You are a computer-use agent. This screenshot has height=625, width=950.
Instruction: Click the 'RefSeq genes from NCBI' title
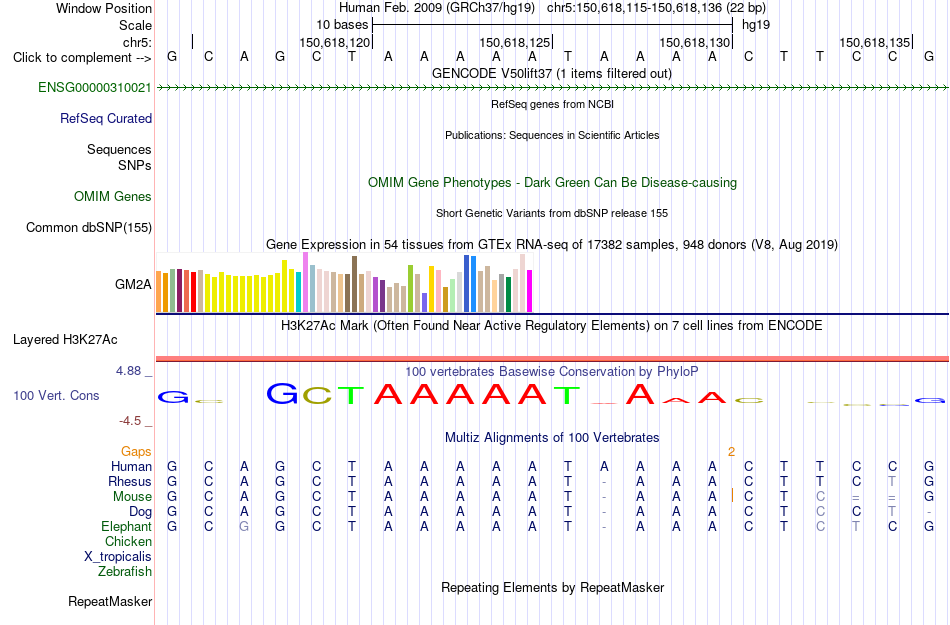pos(553,104)
